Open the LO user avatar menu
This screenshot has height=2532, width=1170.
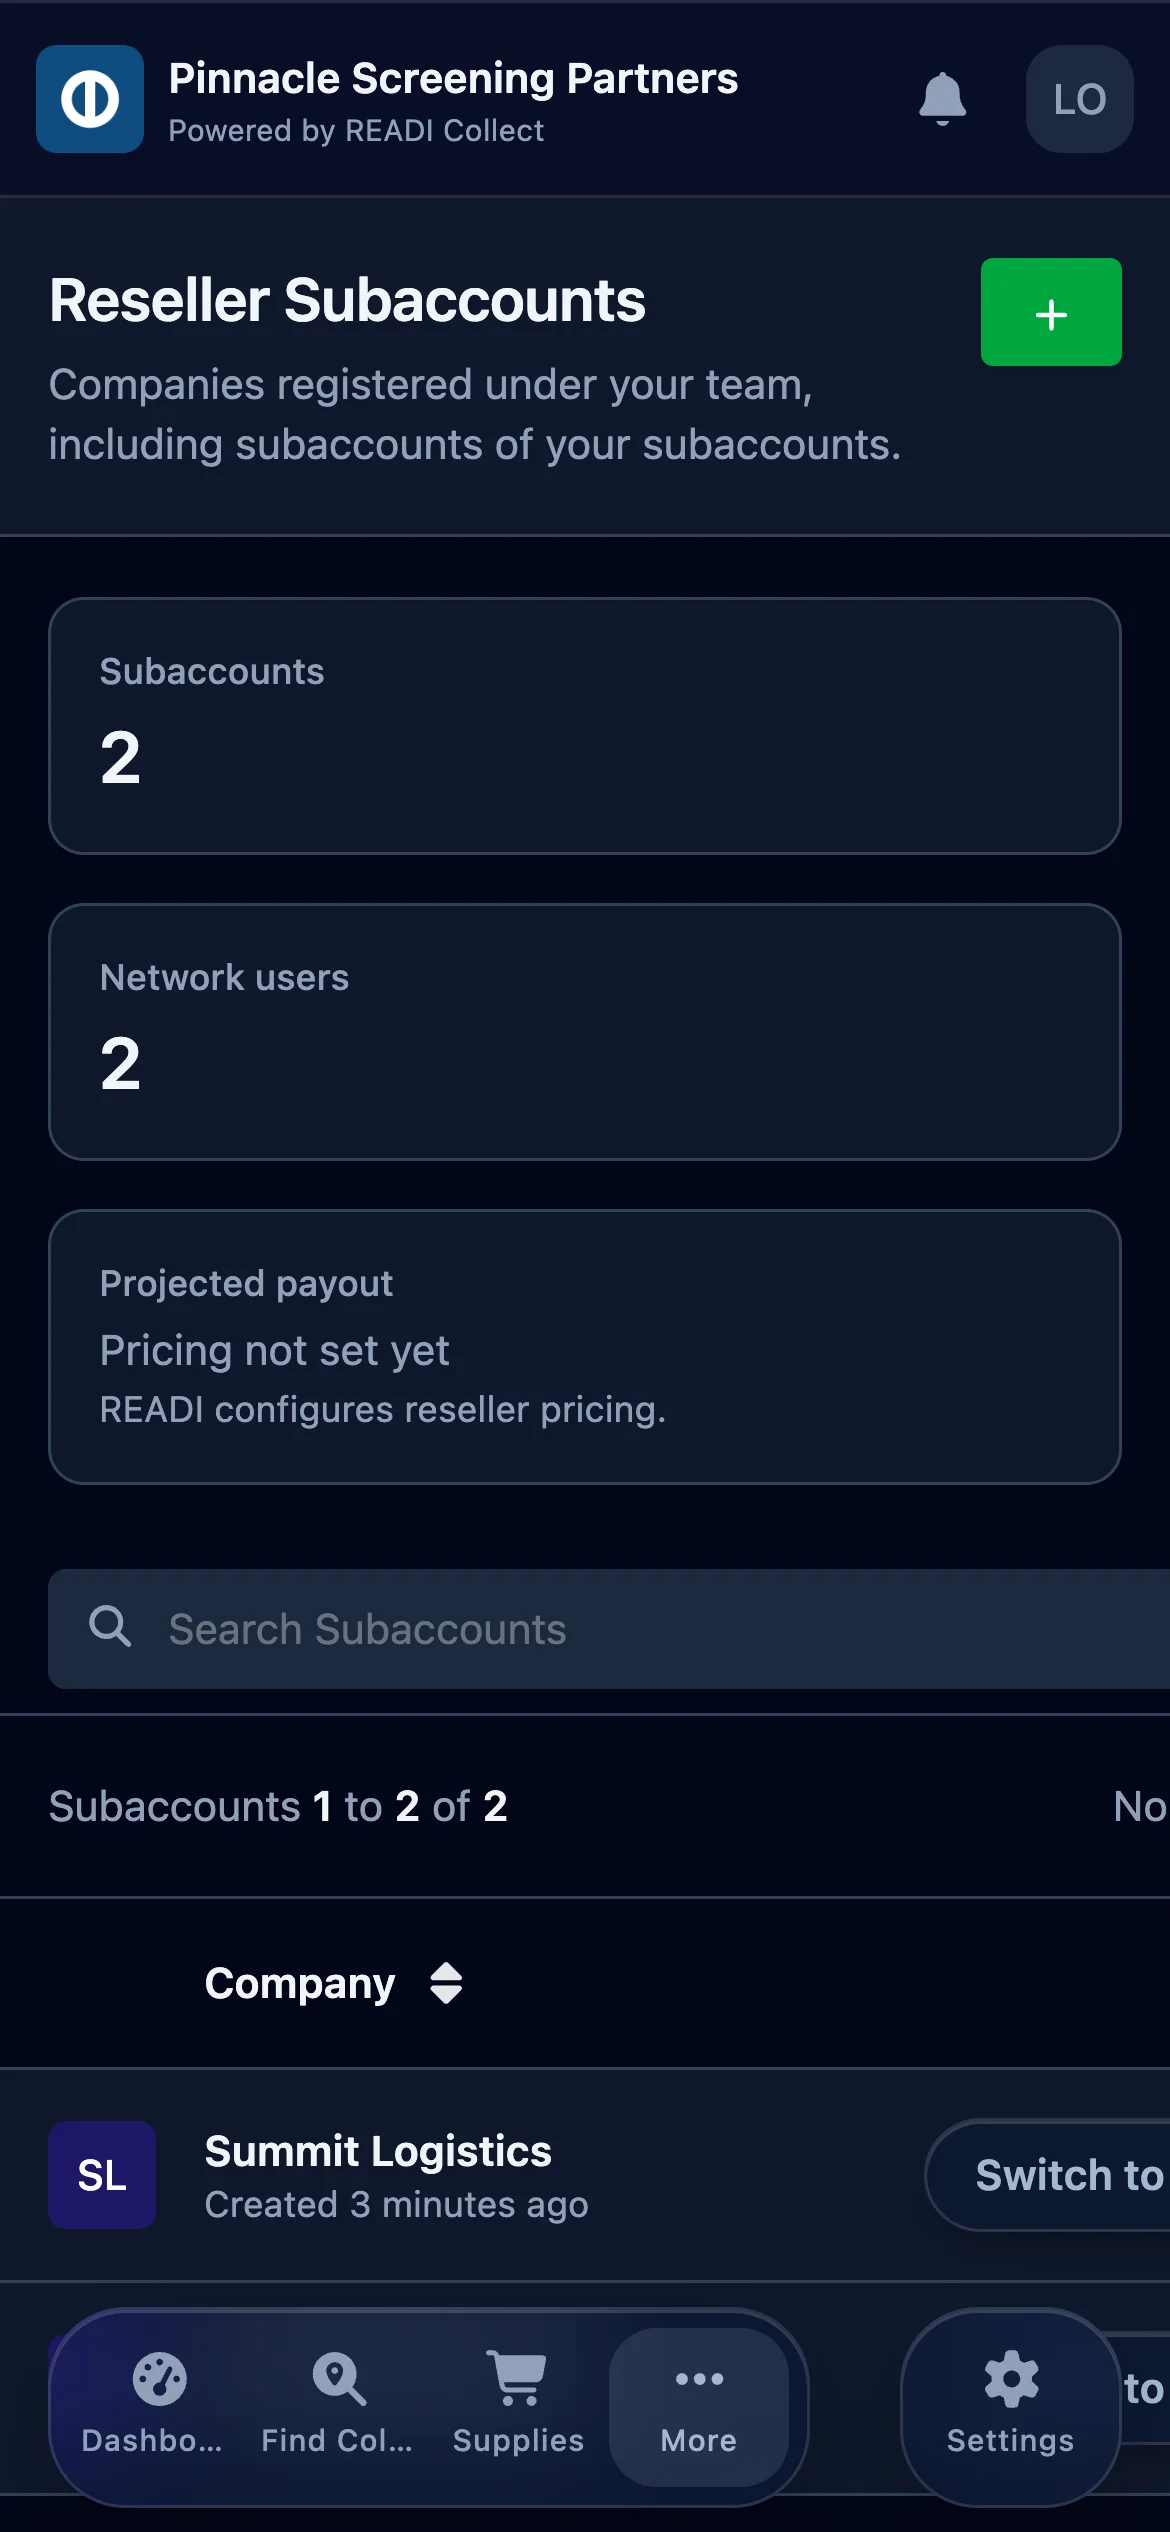pos(1079,99)
